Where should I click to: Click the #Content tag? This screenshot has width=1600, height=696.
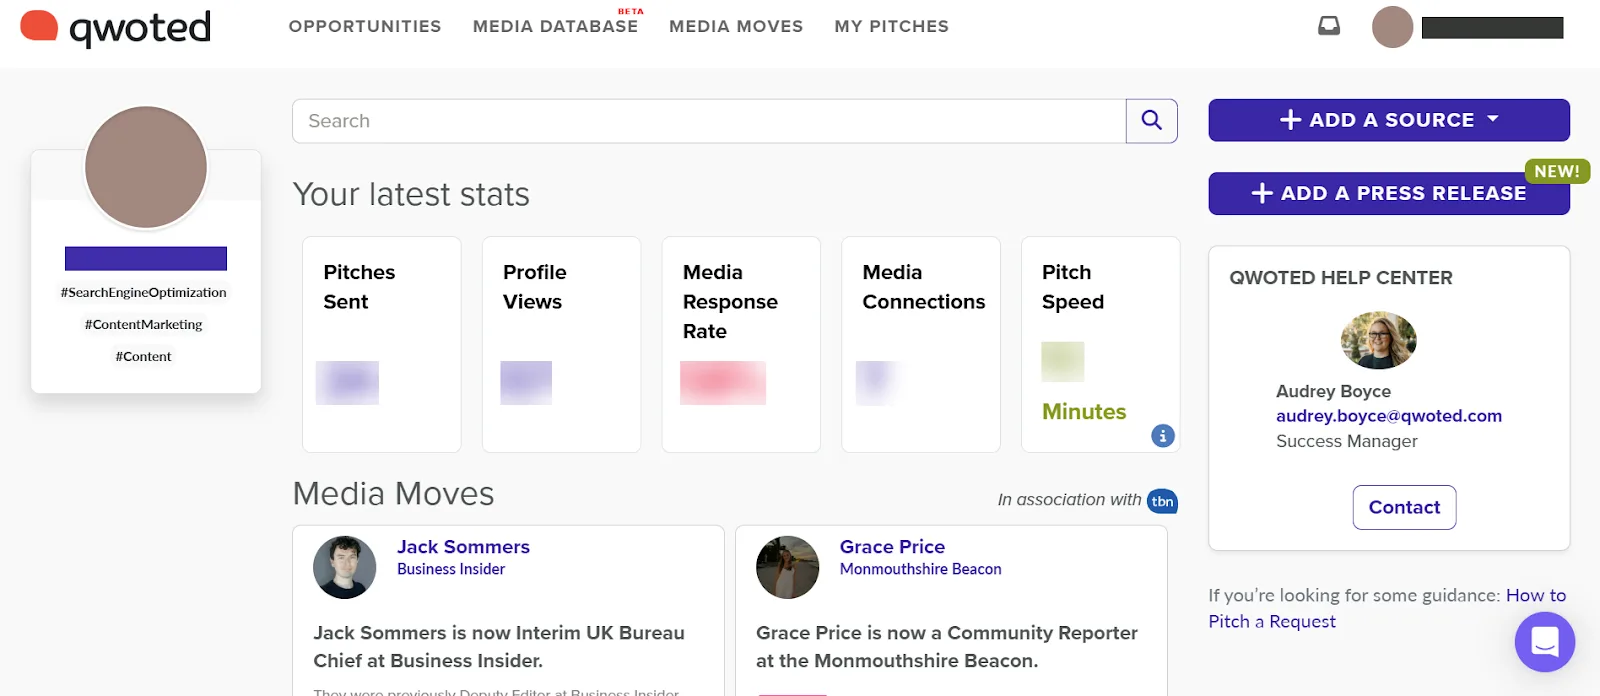click(144, 357)
